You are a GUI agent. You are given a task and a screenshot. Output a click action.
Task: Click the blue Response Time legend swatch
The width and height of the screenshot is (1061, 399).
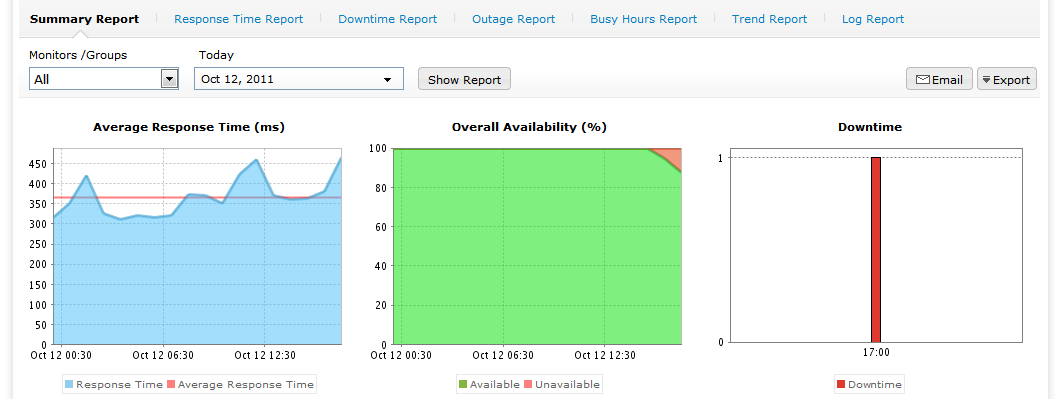click(x=69, y=384)
